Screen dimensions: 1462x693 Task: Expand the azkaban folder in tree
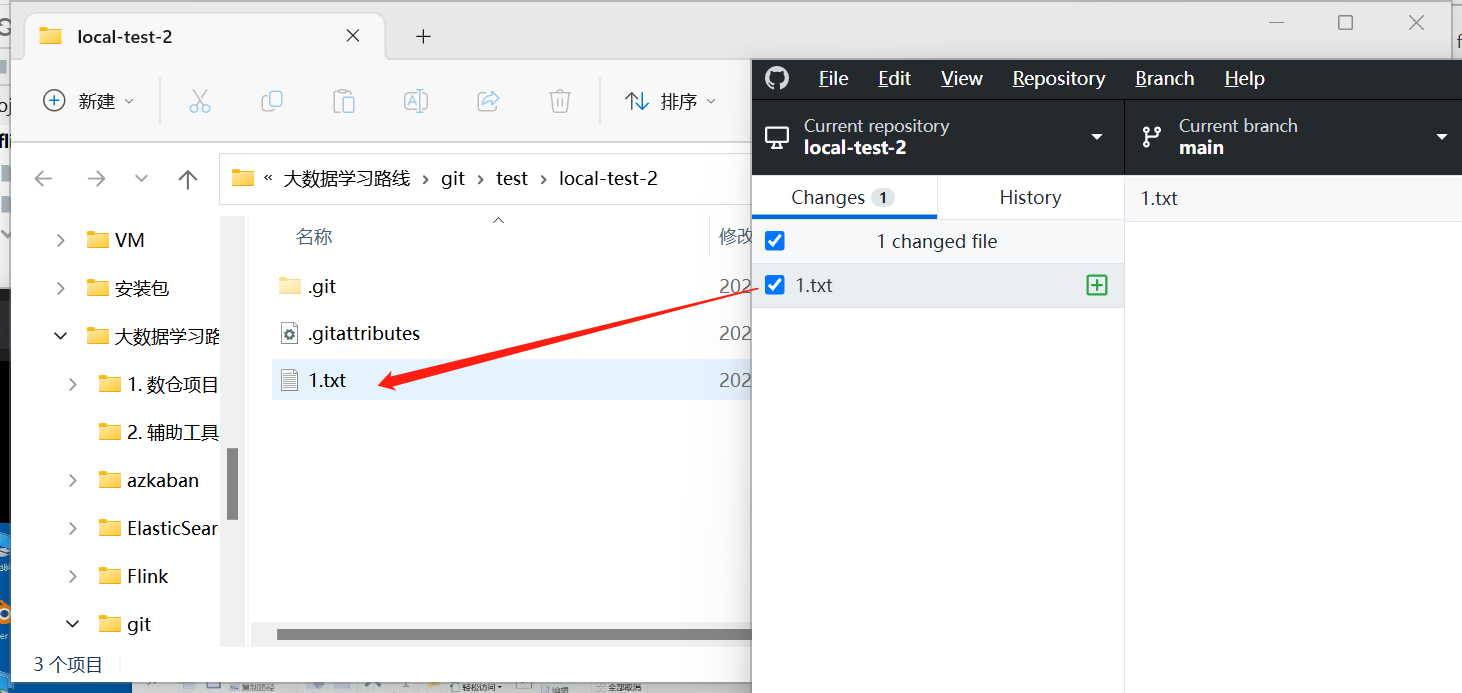tap(72, 480)
